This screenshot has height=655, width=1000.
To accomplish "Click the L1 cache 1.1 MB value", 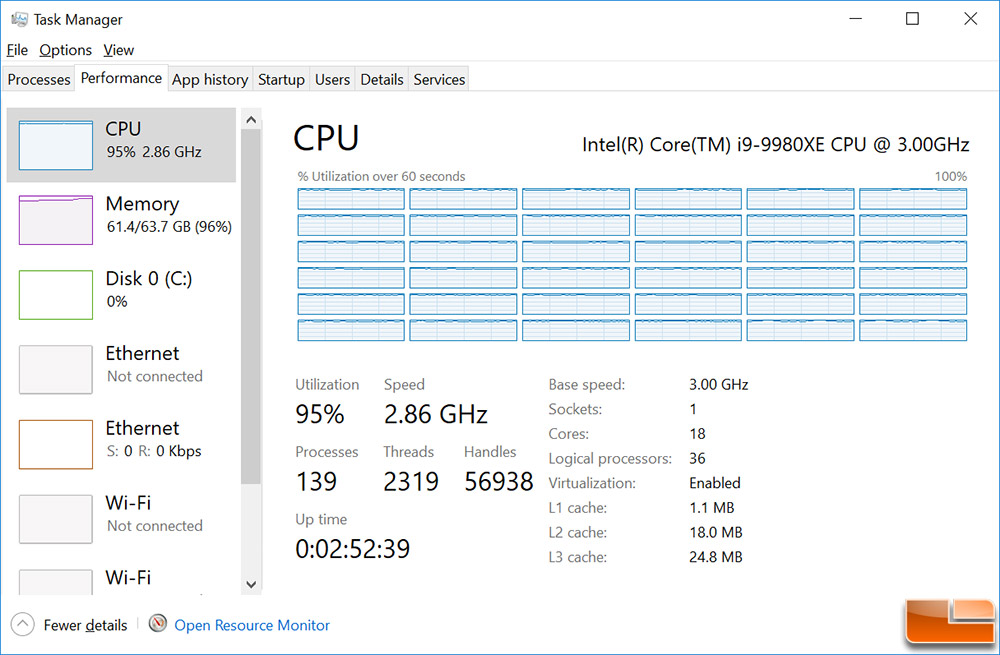I will (711, 508).
